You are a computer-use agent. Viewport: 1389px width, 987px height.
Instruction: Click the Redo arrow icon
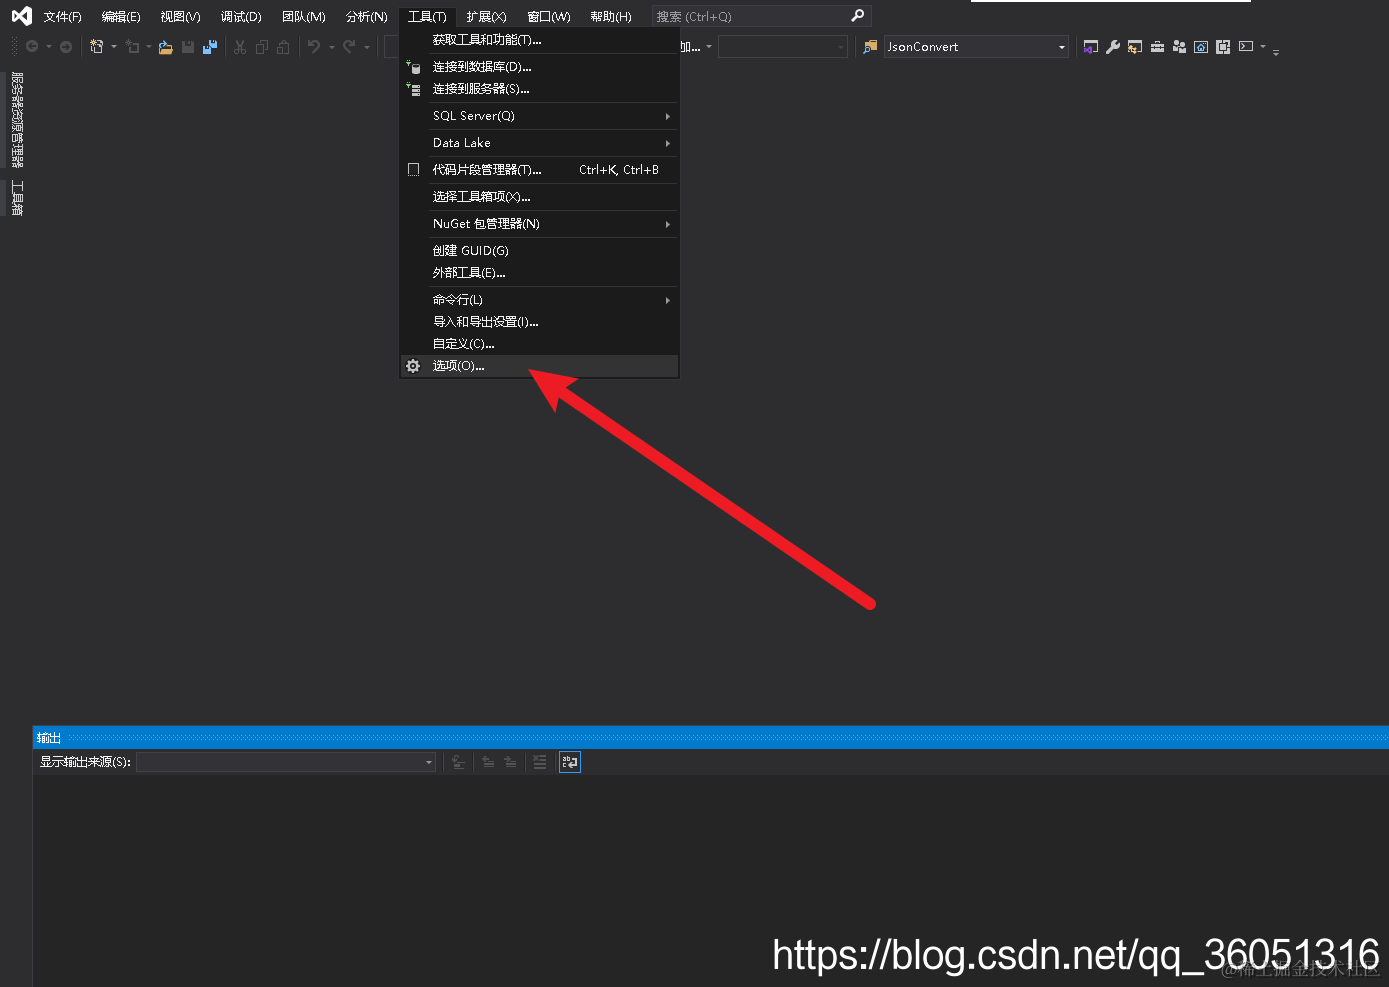[x=349, y=47]
